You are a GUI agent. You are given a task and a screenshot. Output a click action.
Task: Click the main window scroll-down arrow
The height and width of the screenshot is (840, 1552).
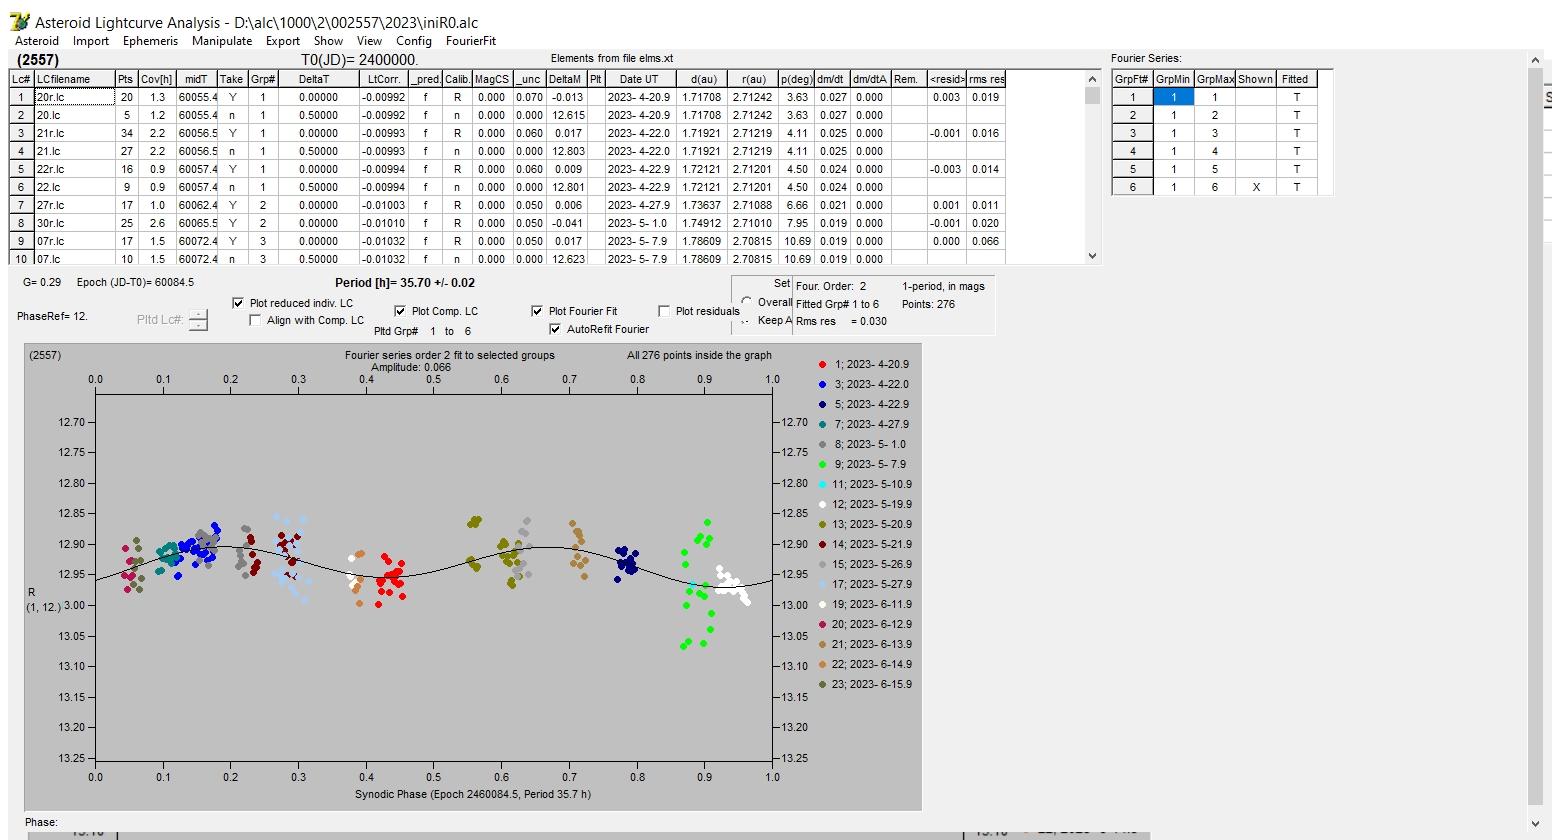click(x=1536, y=824)
